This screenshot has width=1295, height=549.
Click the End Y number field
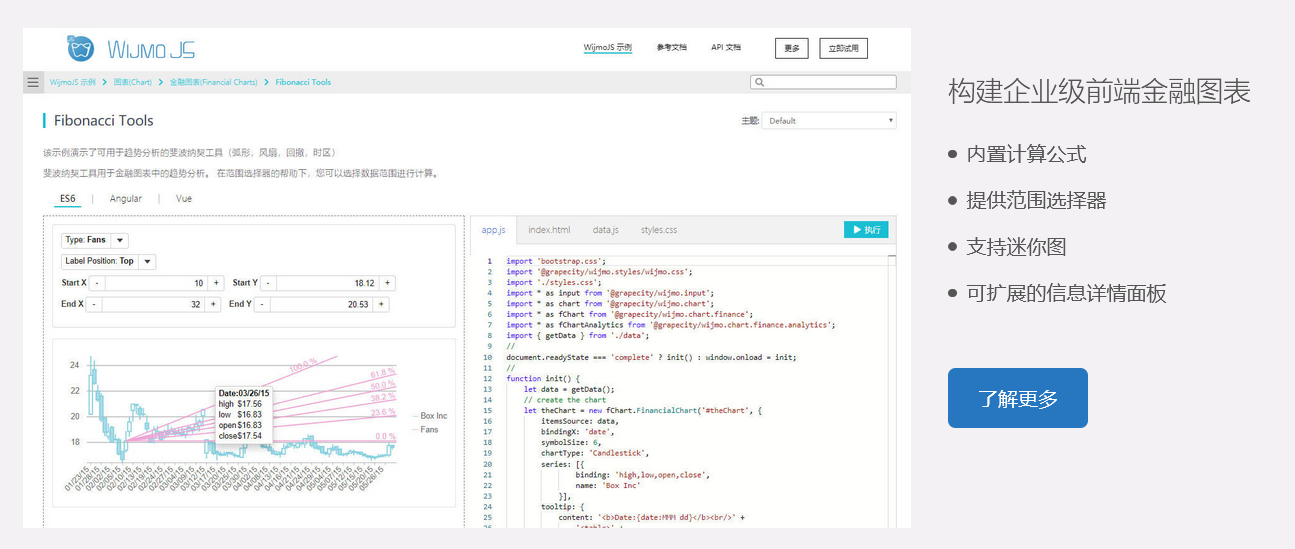point(321,304)
